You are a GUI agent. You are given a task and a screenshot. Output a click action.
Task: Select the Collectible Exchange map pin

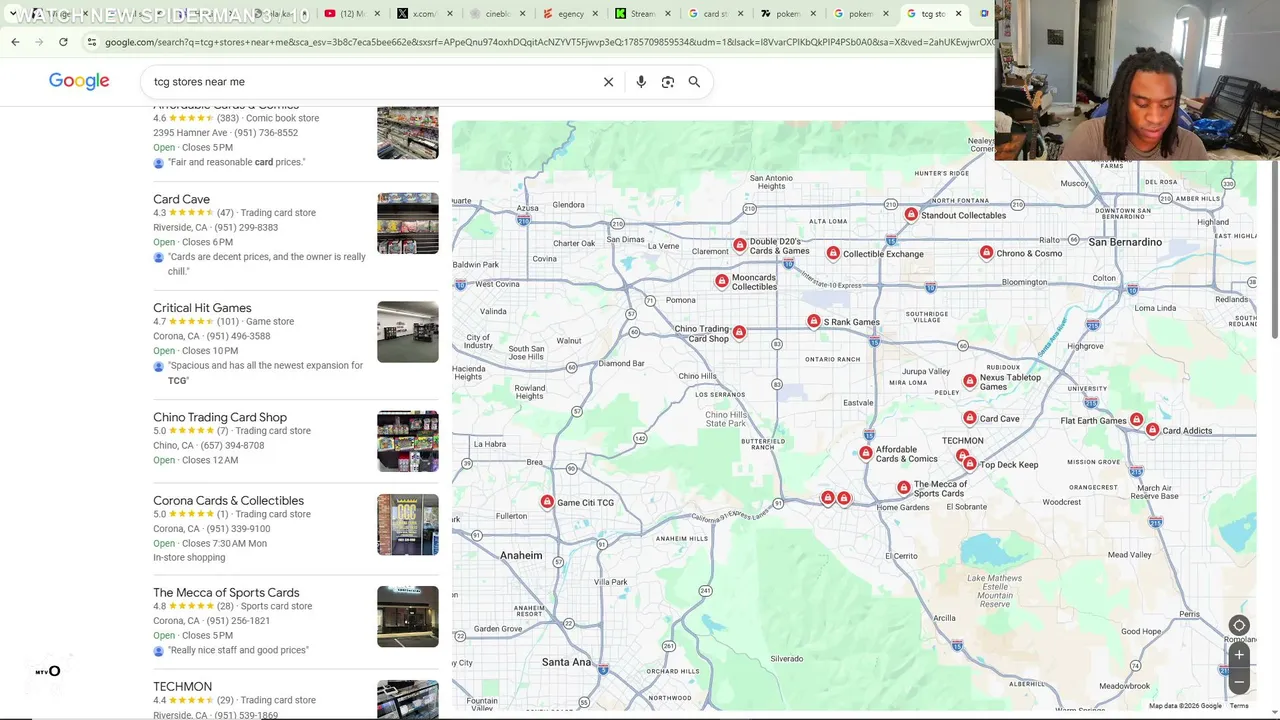pyautogui.click(x=833, y=253)
